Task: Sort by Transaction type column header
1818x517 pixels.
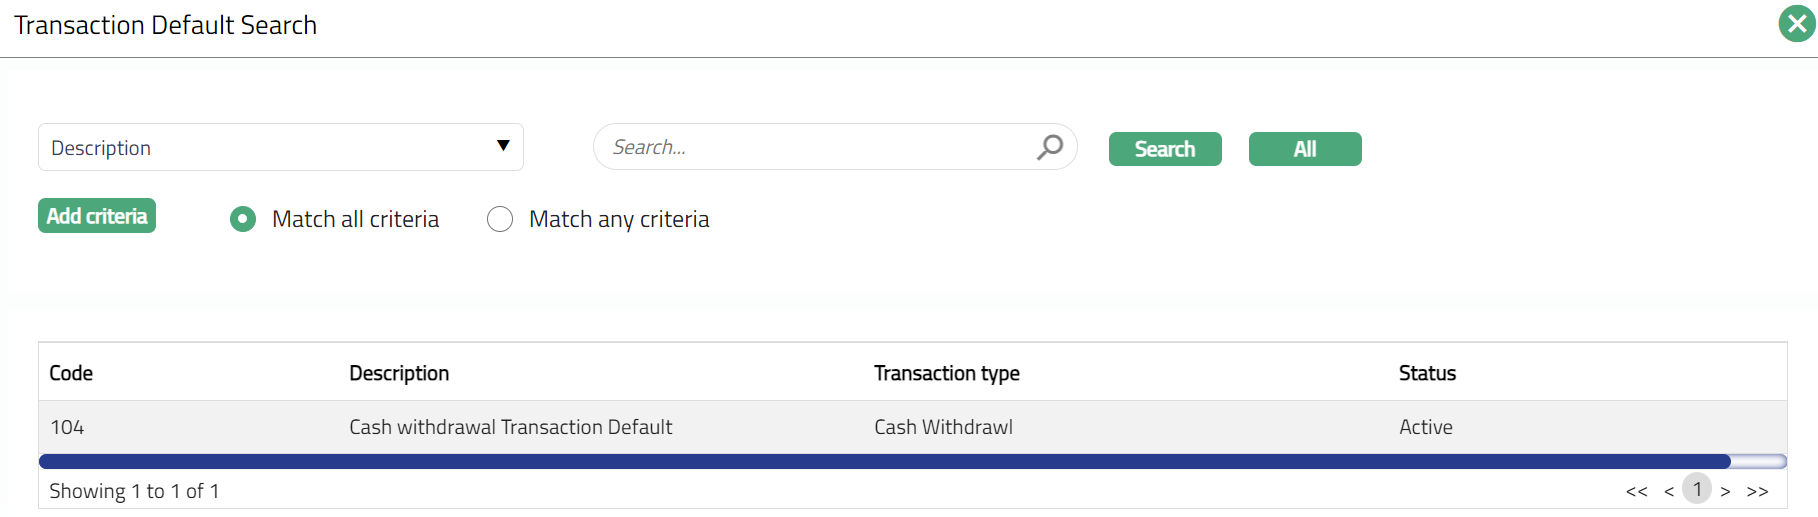Action: click(946, 373)
